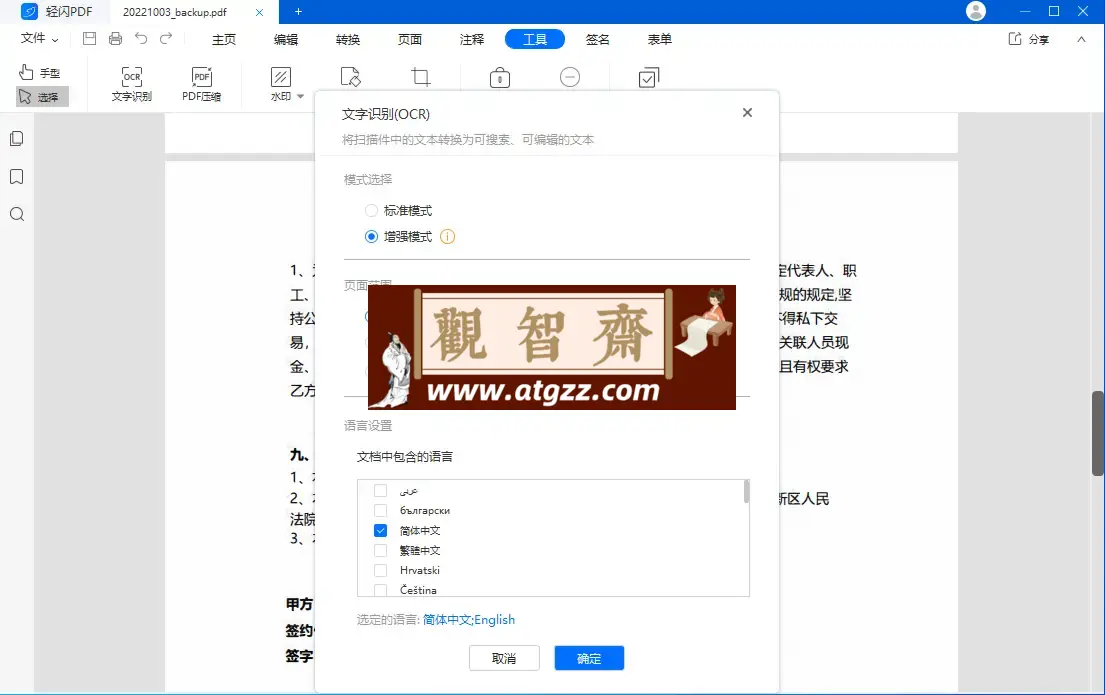1105x695 pixels.
Task: Click the page background icon next to watermark
Action: click(350, 77)
